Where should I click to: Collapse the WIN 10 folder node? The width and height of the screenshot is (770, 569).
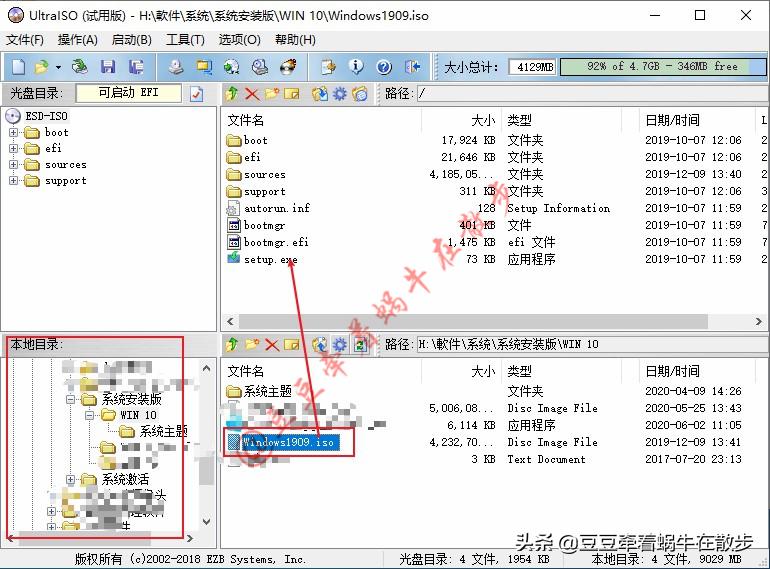[x=89, y=415]
